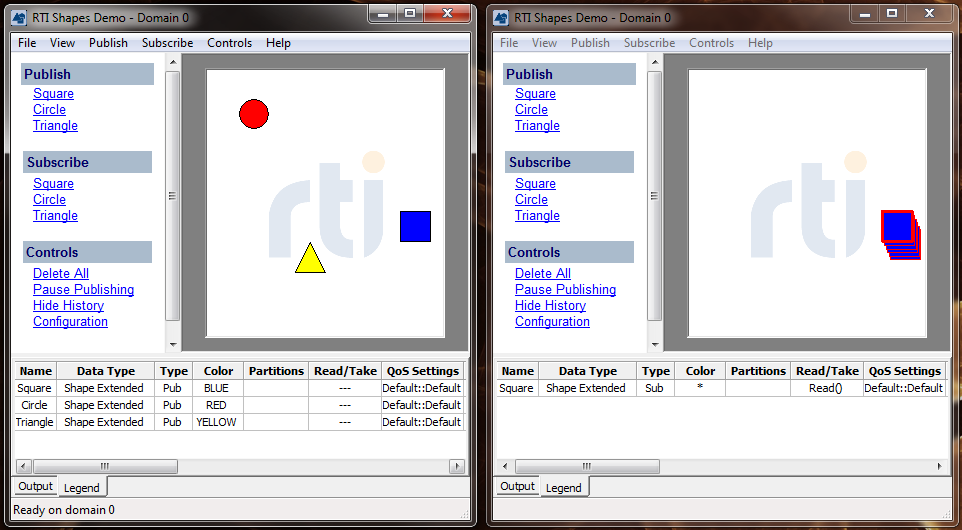Click QoS Settings column header in right table
The image size is (962, 530).
pyautogui.click(x=905, y=371)
